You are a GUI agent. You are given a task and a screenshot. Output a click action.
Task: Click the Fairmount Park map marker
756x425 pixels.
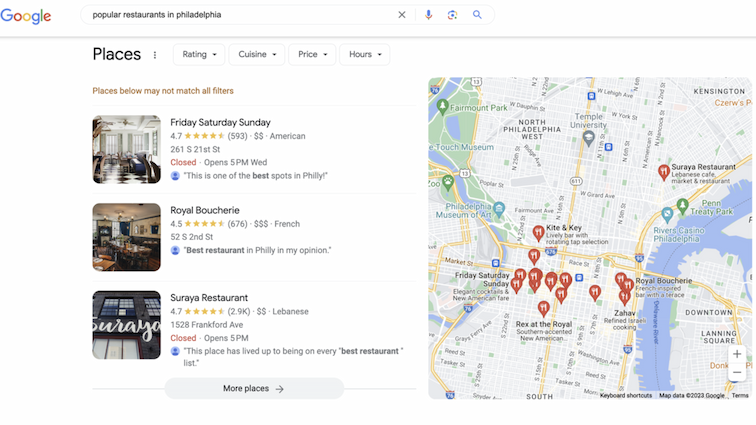coord(442,107)
